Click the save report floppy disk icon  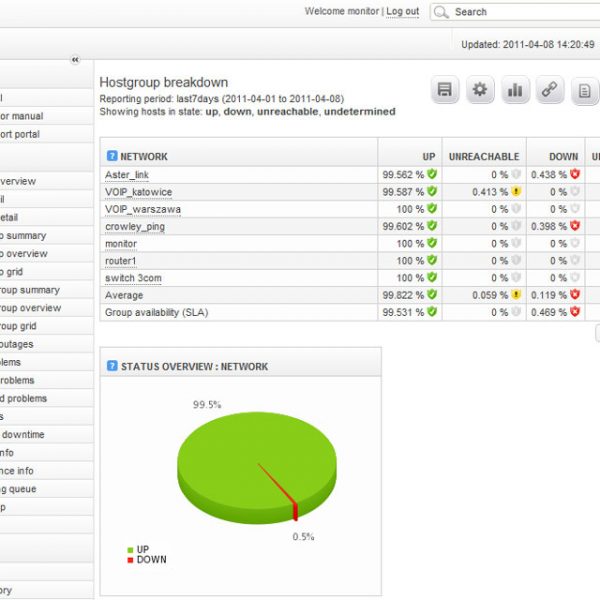tap(445, 90)
